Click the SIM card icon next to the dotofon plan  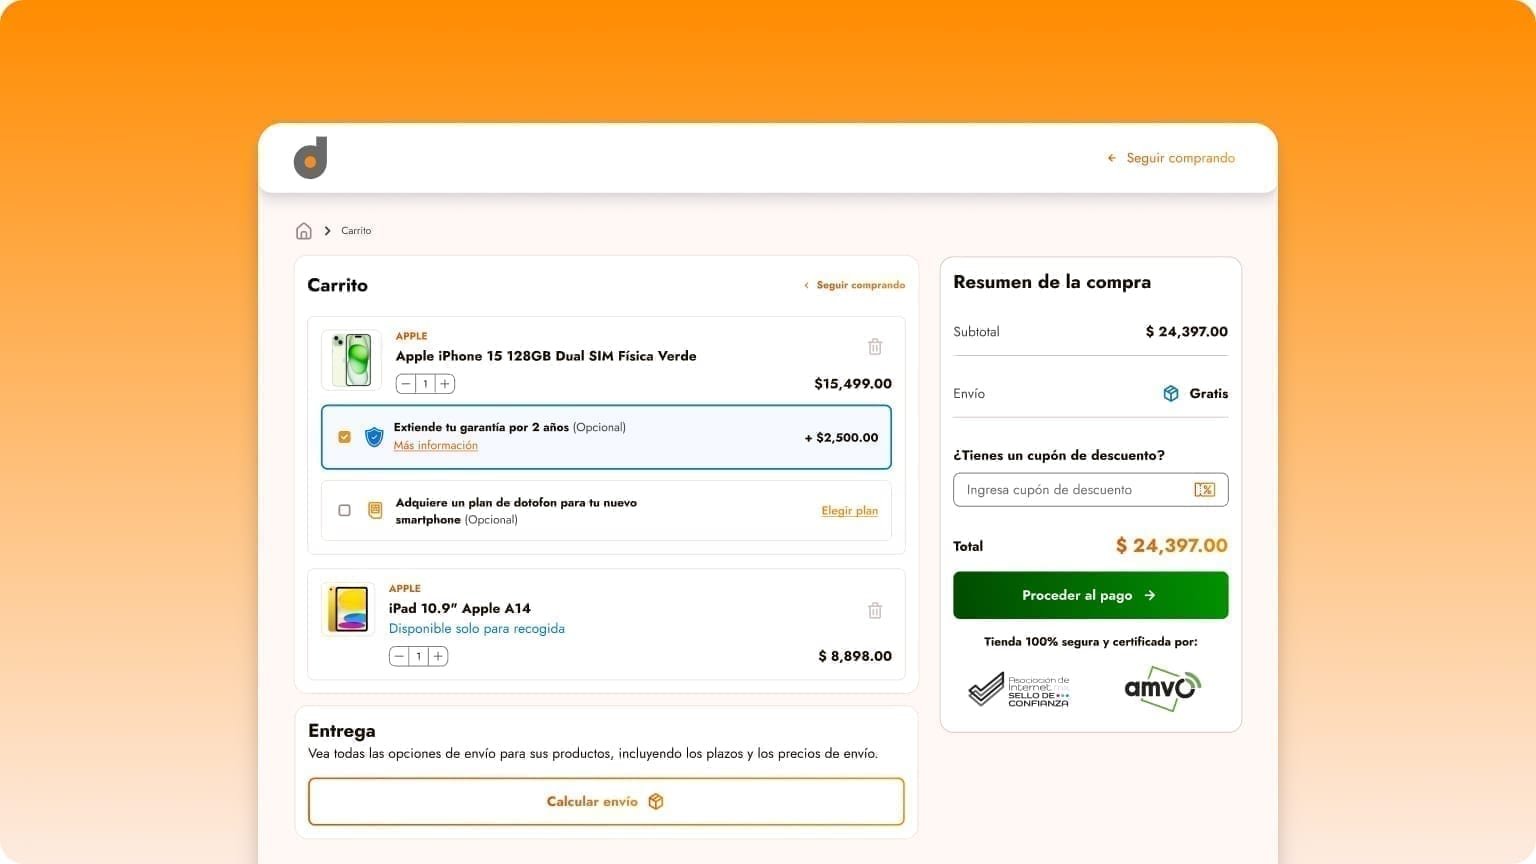click(375, 510)
